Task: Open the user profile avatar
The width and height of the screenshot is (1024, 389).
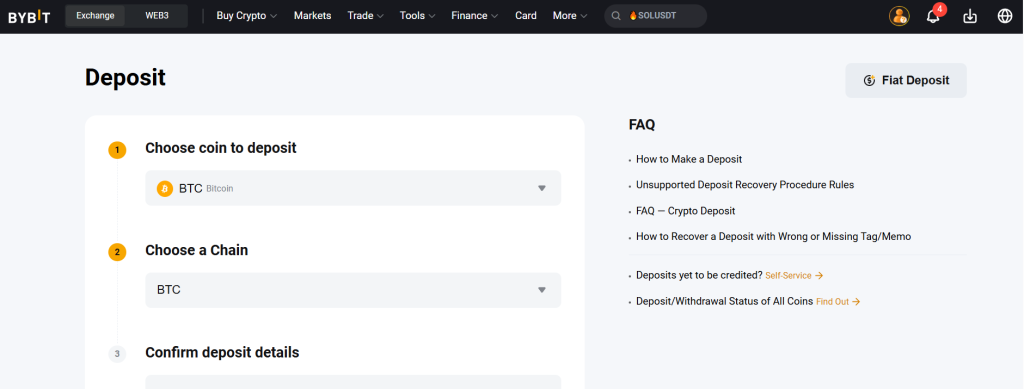Action: point(899,16)
